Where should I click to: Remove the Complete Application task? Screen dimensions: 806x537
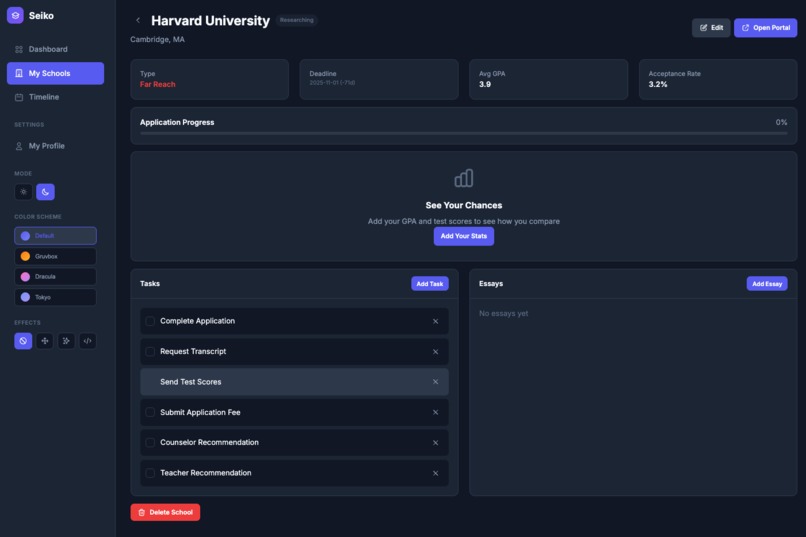tap(435, 321)
